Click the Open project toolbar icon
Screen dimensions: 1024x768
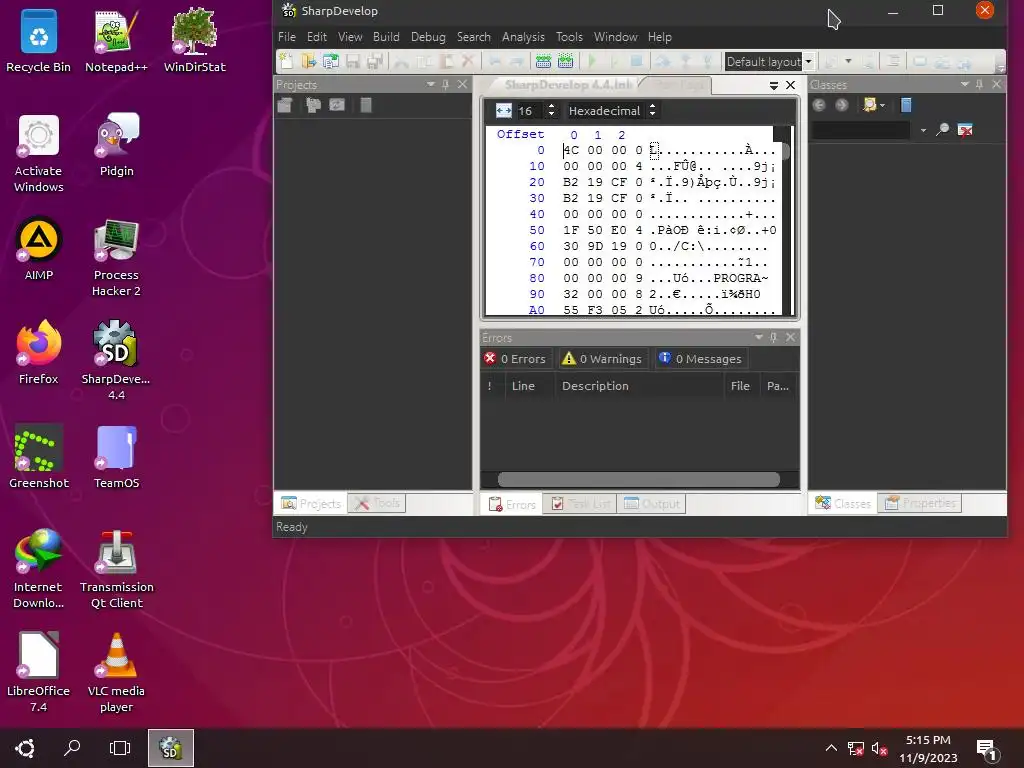[x=330, y=61]
